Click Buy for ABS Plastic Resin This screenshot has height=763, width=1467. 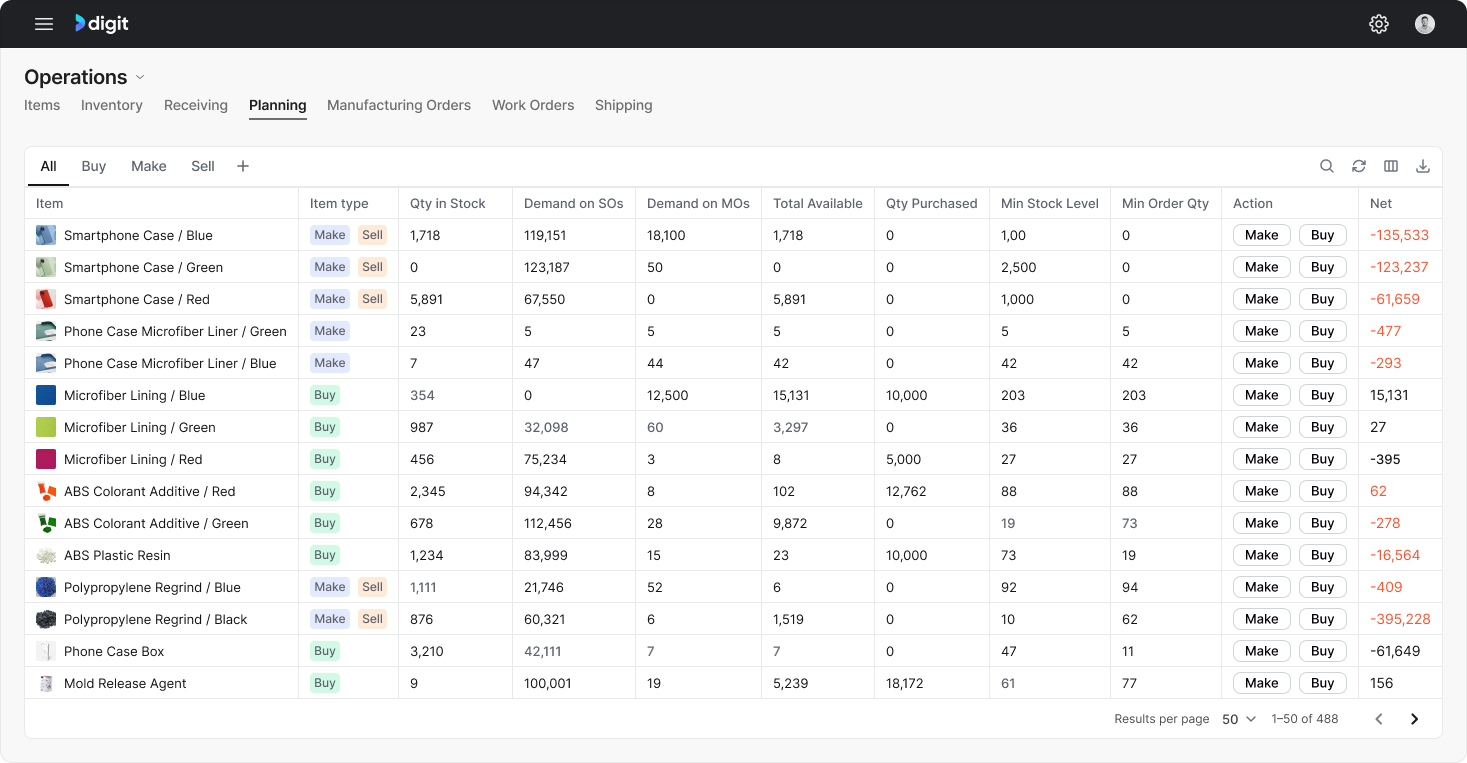[1322, 555]
